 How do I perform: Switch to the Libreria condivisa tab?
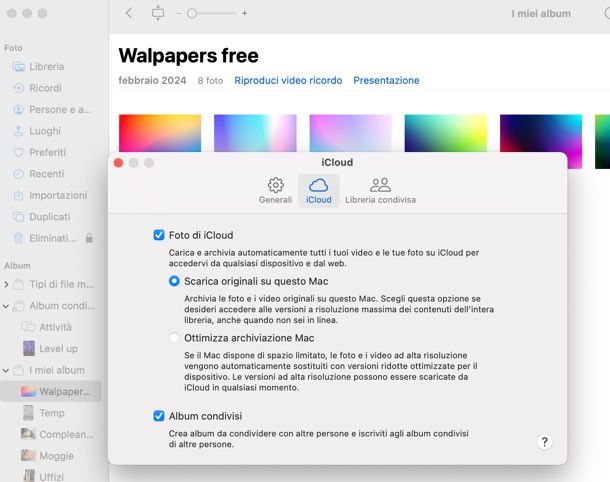(380, 191)
